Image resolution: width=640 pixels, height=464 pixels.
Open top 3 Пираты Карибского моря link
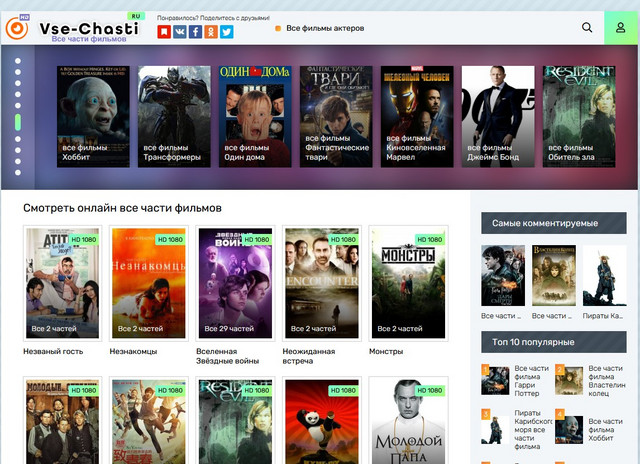[x=516, y=429]
